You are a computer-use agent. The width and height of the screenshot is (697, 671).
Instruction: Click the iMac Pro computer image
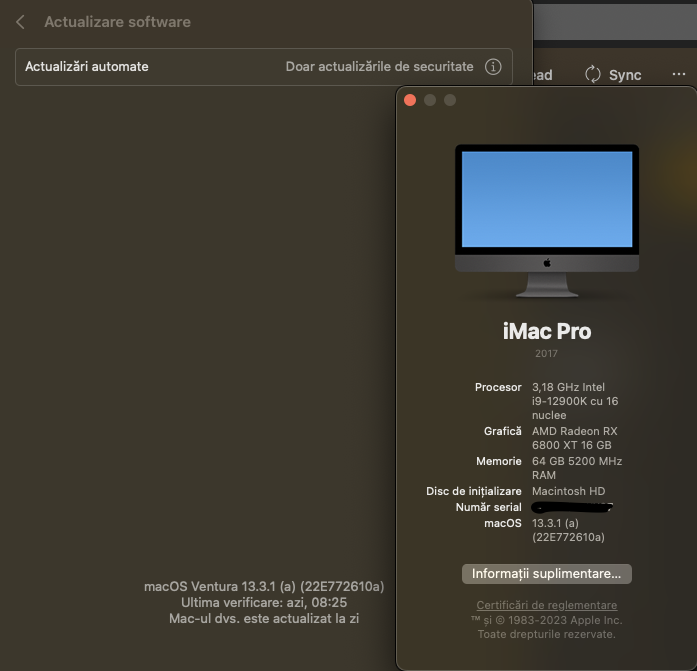click(547, 220)
